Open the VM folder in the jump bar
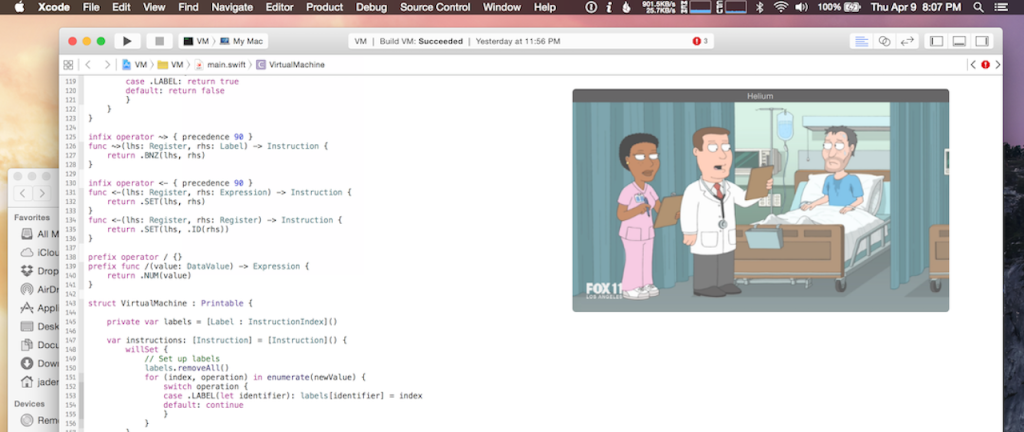 [171, 65]
